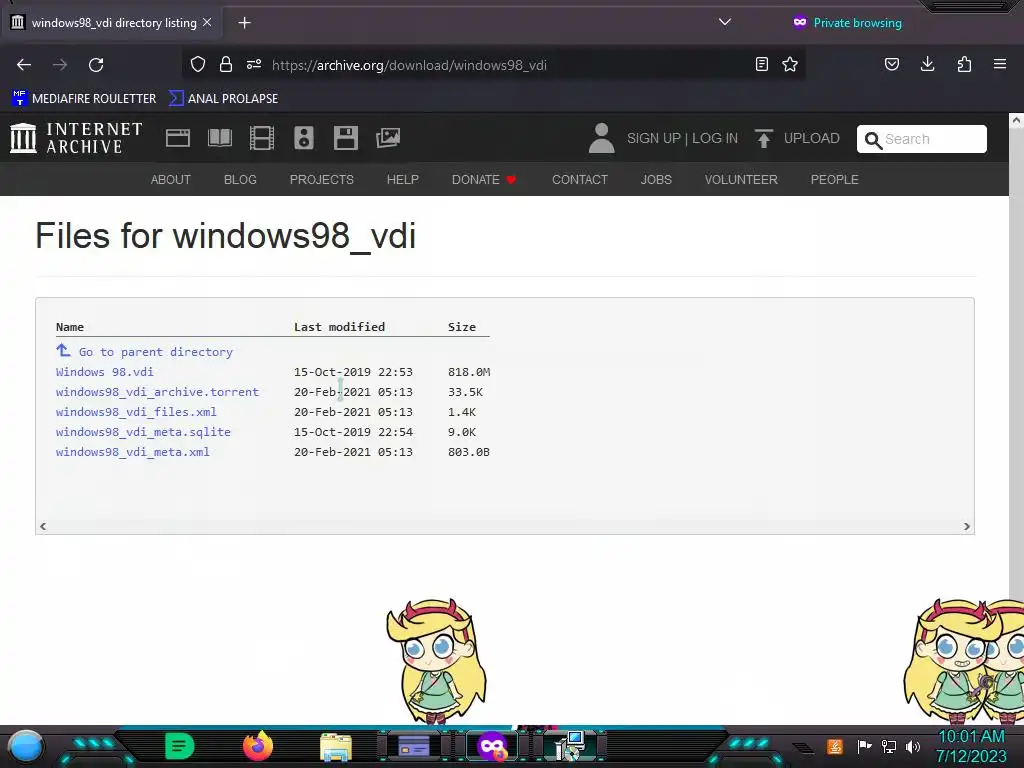Open File Explorer from the taskbar
Image resolution: width=1024 pixels, height=768 pixels.
336,747
